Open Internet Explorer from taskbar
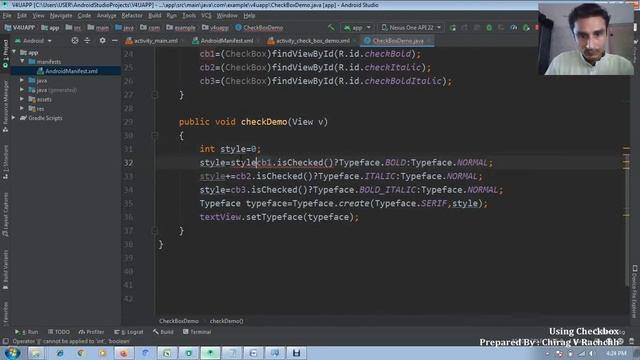 [x=59, y=353]
